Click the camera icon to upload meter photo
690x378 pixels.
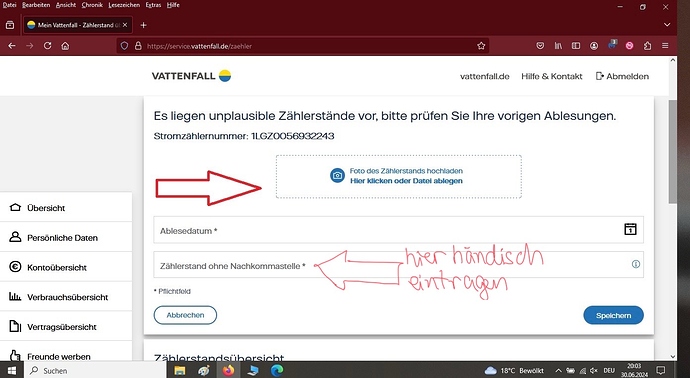[x=338, y=176]
